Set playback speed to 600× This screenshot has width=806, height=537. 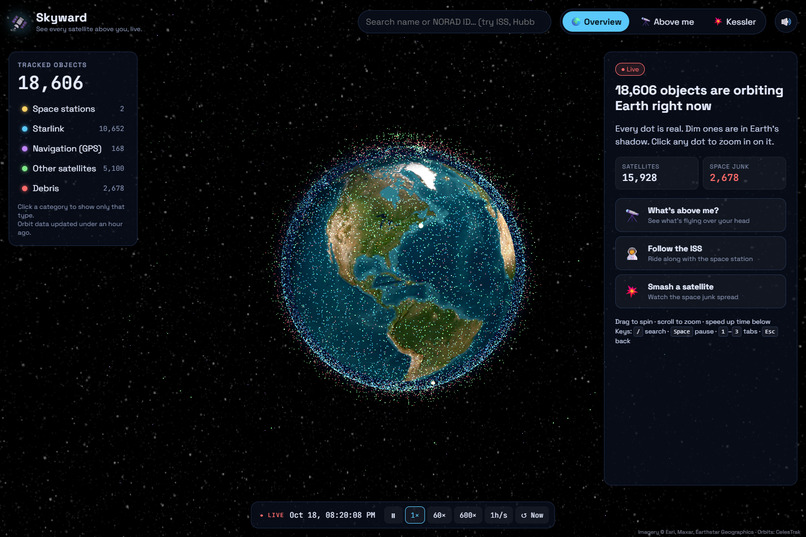468,515
